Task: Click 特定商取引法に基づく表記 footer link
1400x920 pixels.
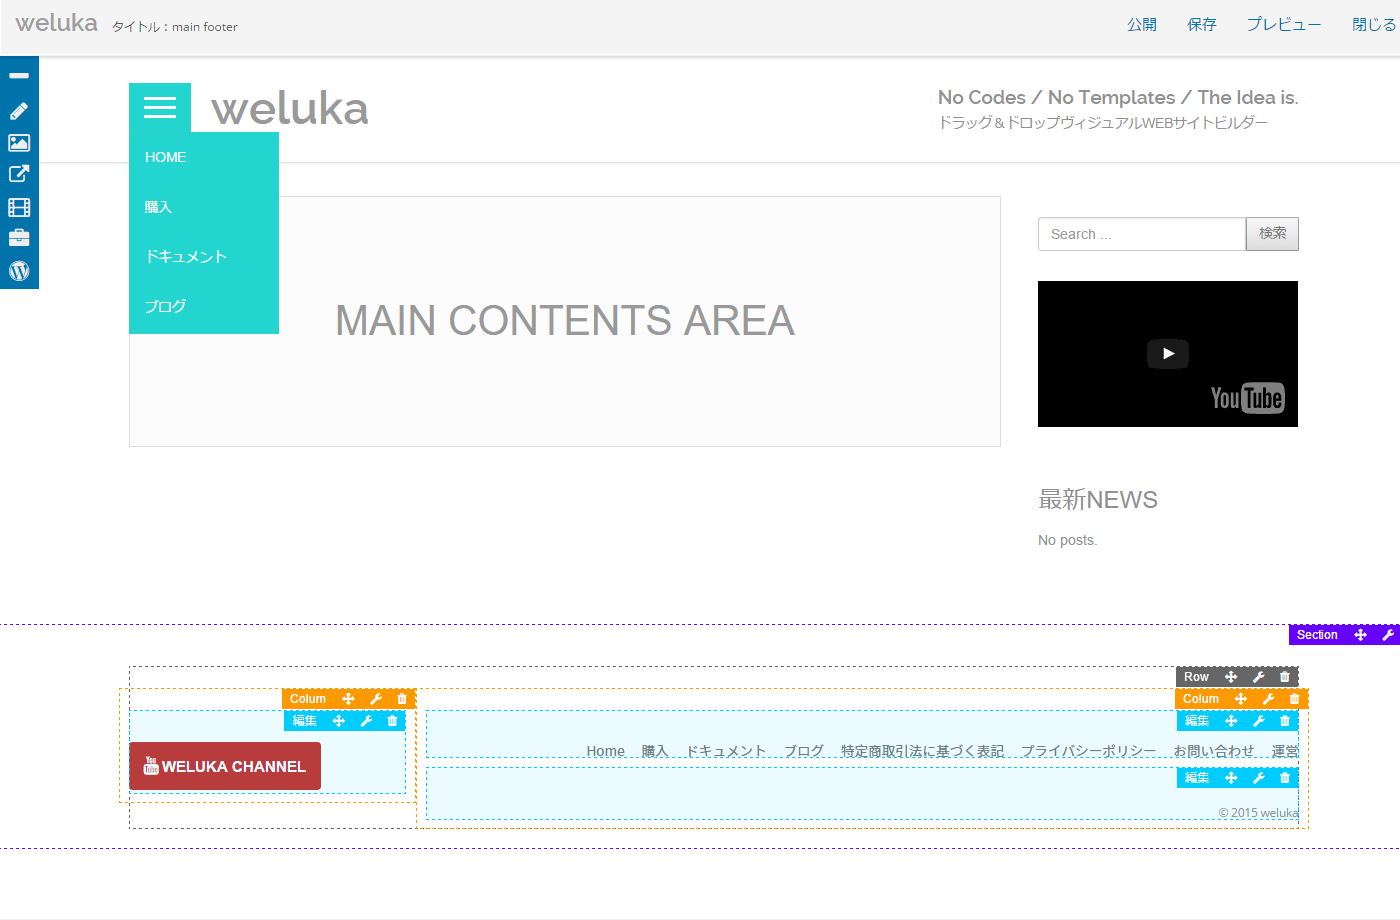Action: point(922,751)
